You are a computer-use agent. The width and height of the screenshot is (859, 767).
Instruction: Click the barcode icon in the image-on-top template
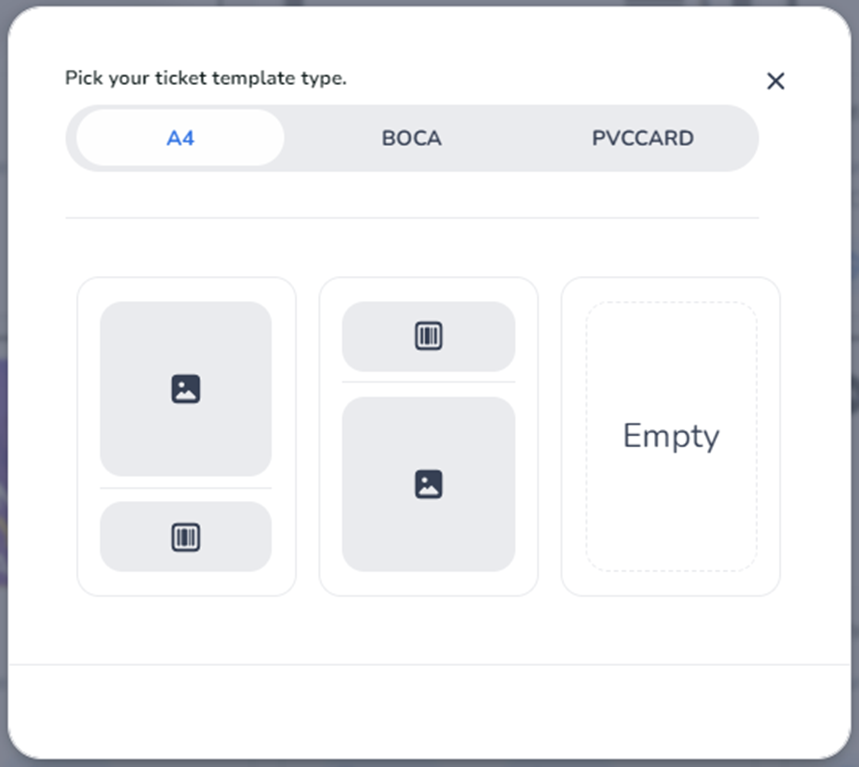coord(186,538)
